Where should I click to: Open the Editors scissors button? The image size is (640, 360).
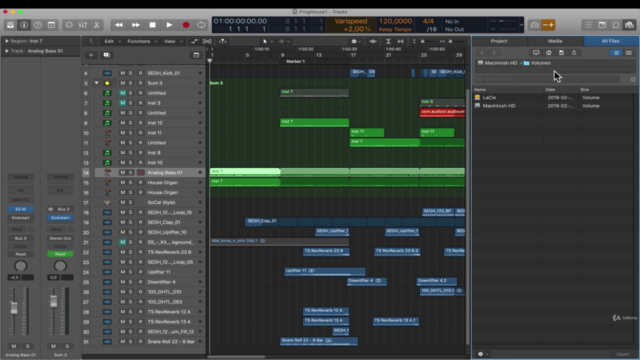coord(97,25)
